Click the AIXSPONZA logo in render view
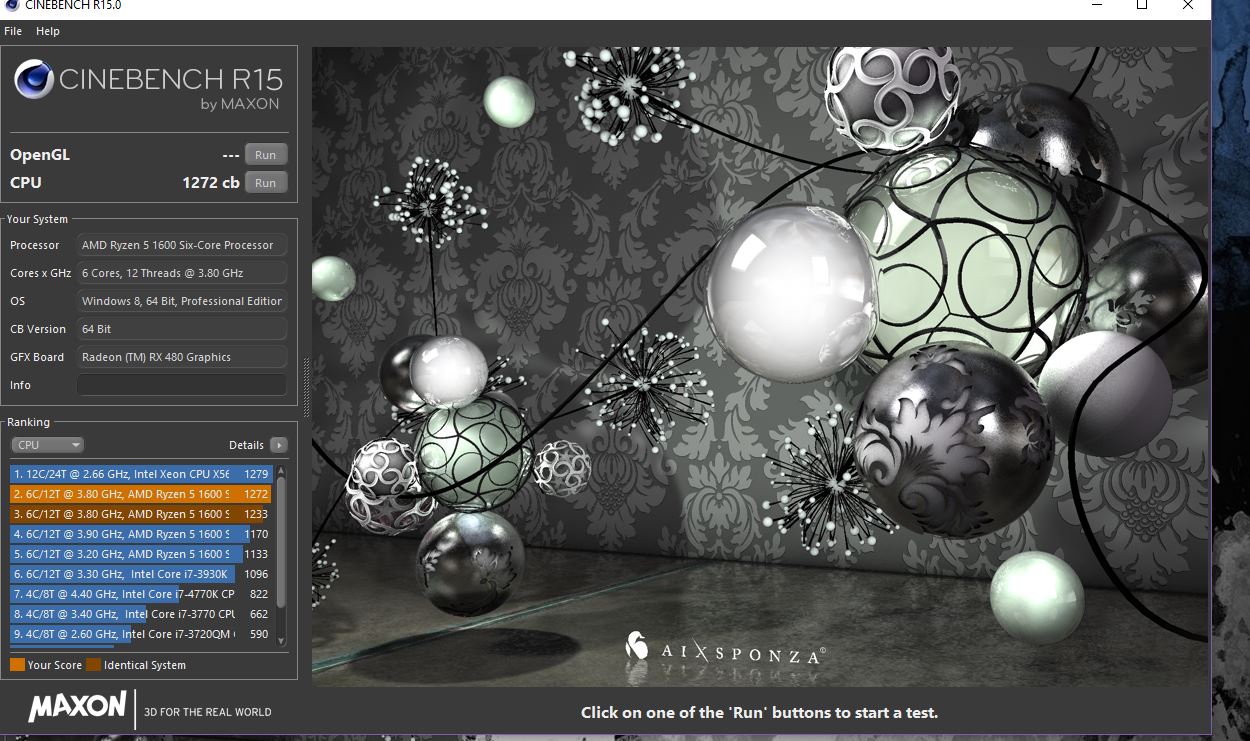Screen dimensions: 1250x741 click(725, 648)
